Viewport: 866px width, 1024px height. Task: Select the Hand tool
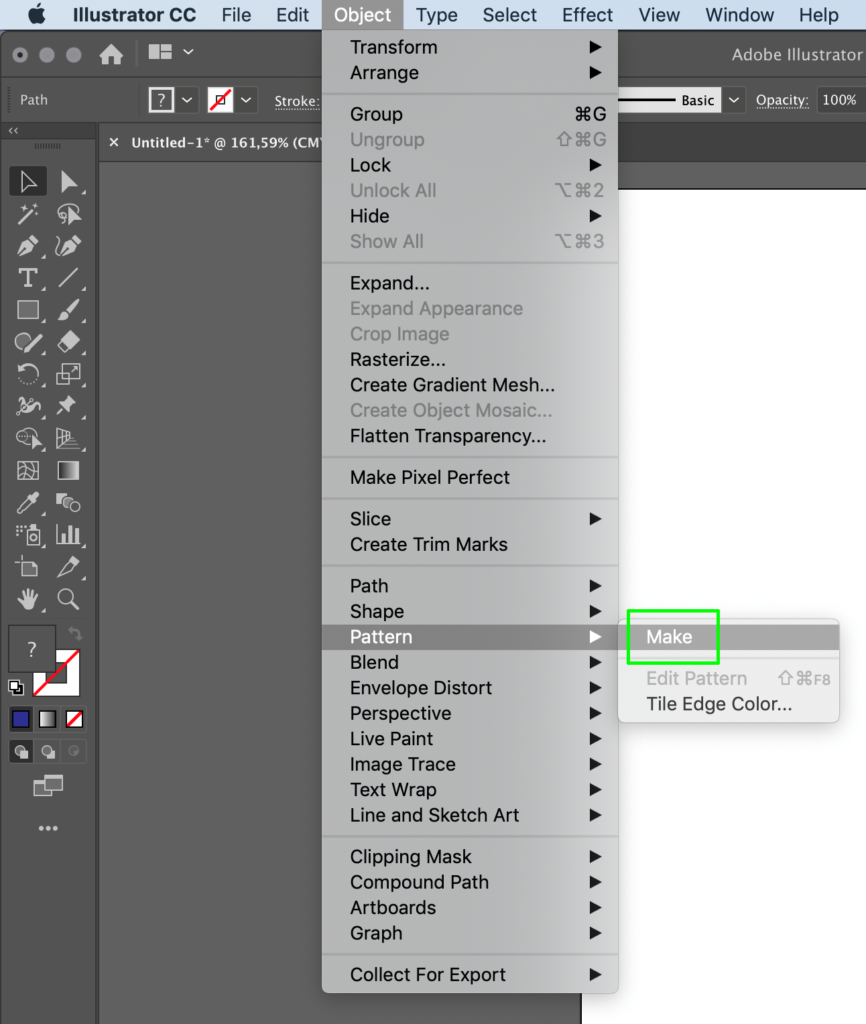tap(28, 598)
